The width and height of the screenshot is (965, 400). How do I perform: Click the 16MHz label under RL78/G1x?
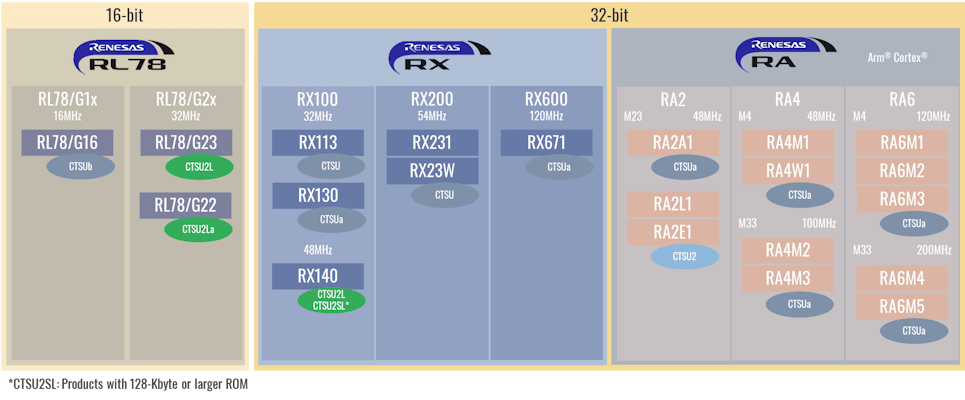(68, 115)
